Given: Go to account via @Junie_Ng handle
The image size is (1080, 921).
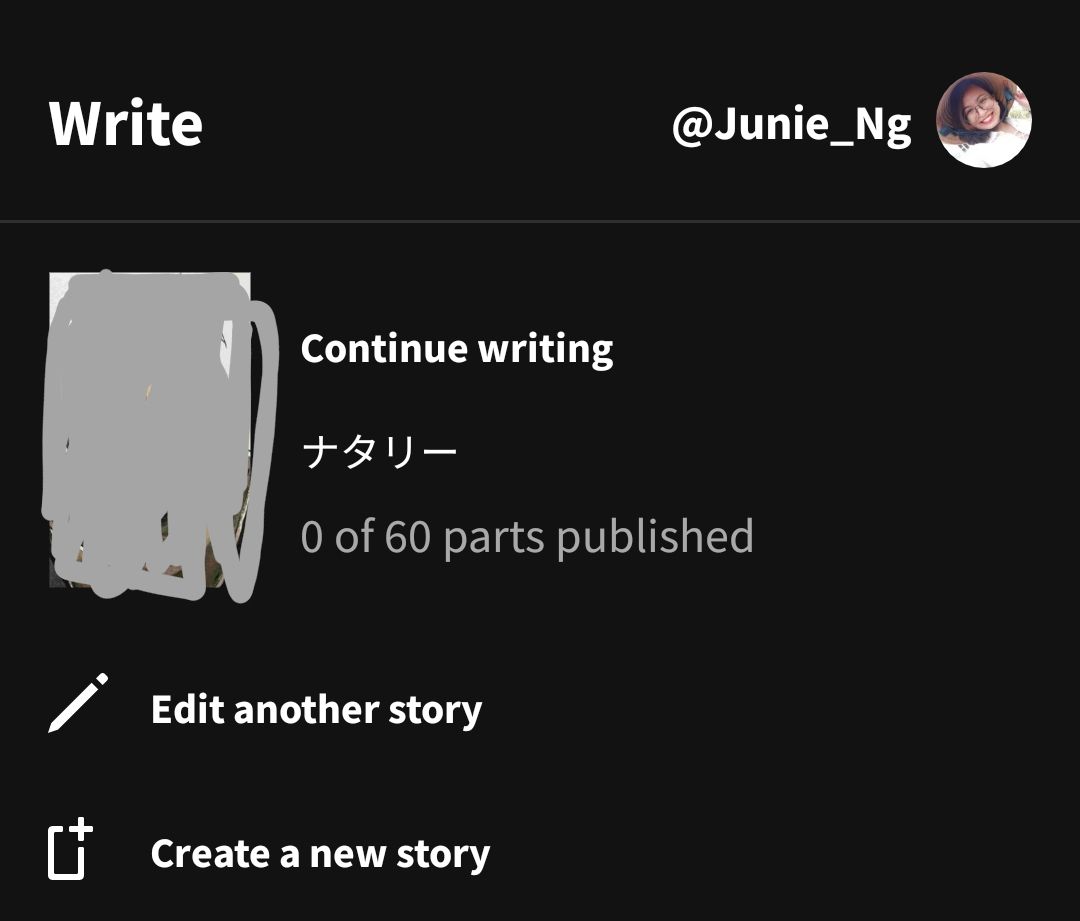Looking at the screenshot, I should tap(791, 125).
